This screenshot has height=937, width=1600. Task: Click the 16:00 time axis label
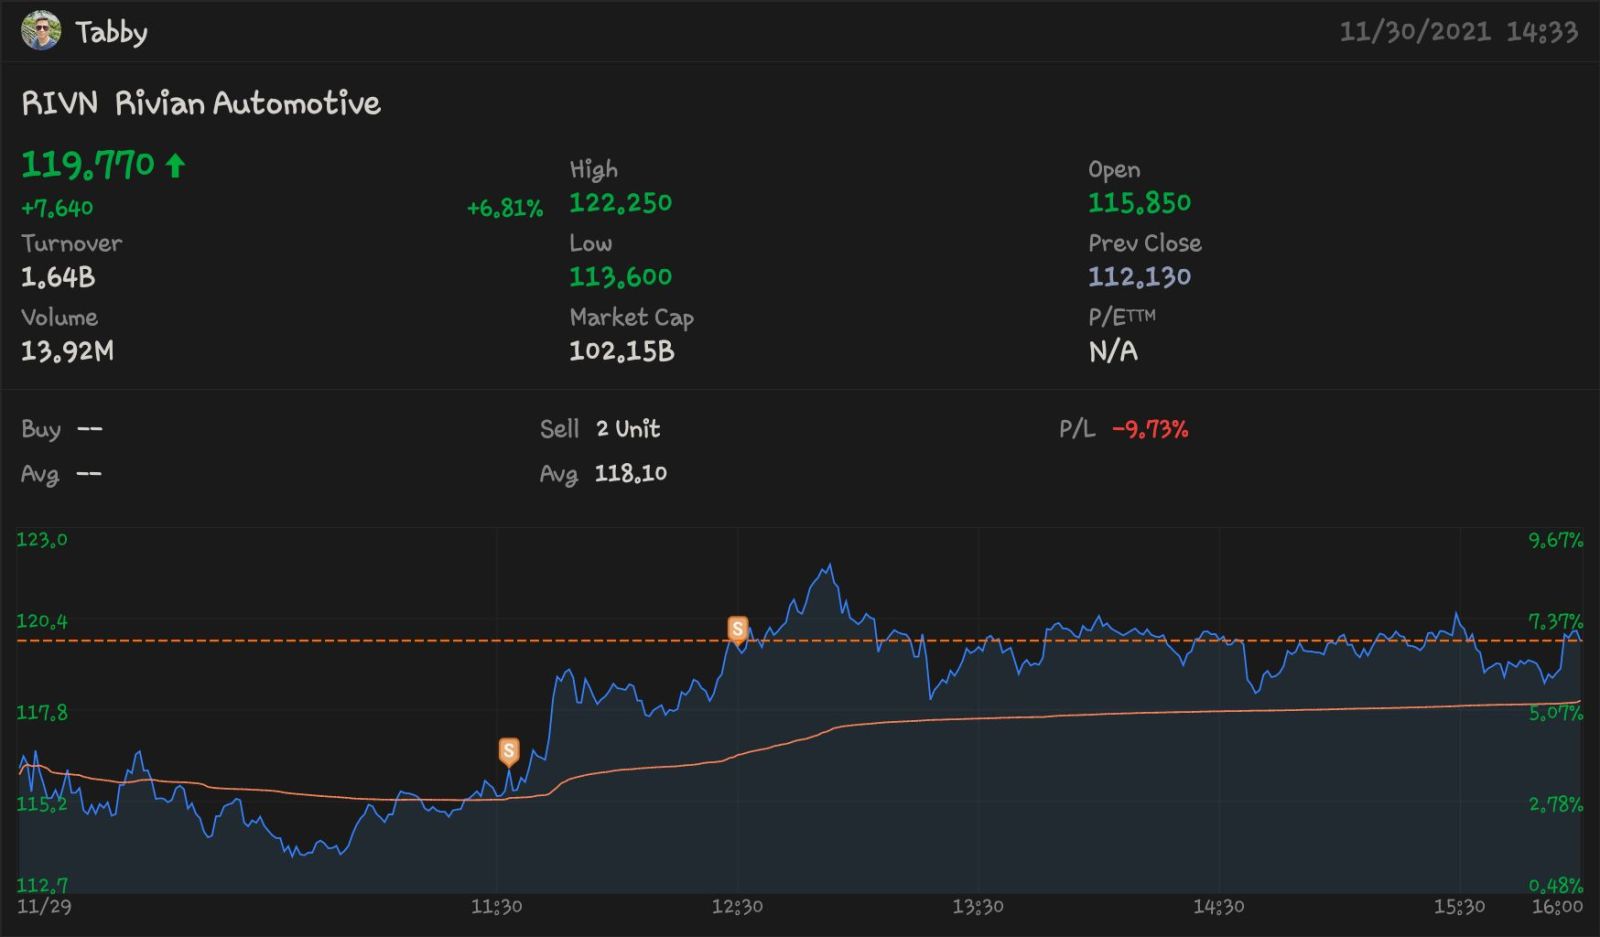point(1558,907)
